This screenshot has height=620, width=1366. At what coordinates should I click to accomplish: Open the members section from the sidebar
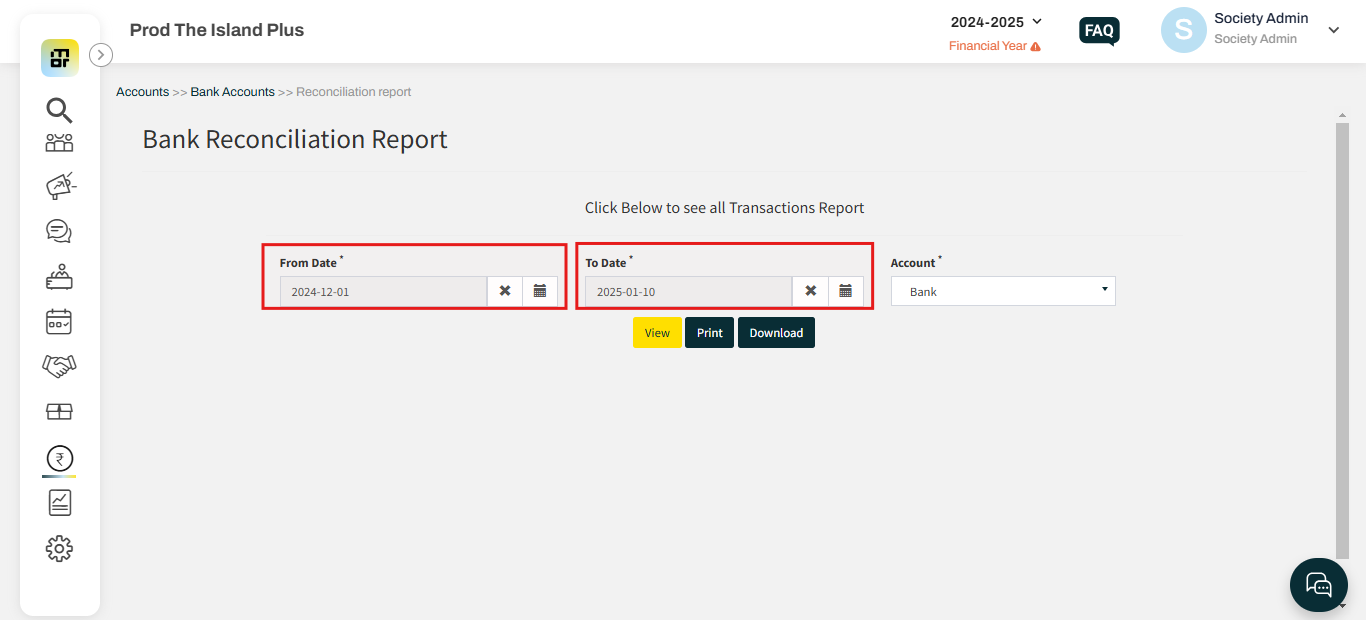click(59, 142)
